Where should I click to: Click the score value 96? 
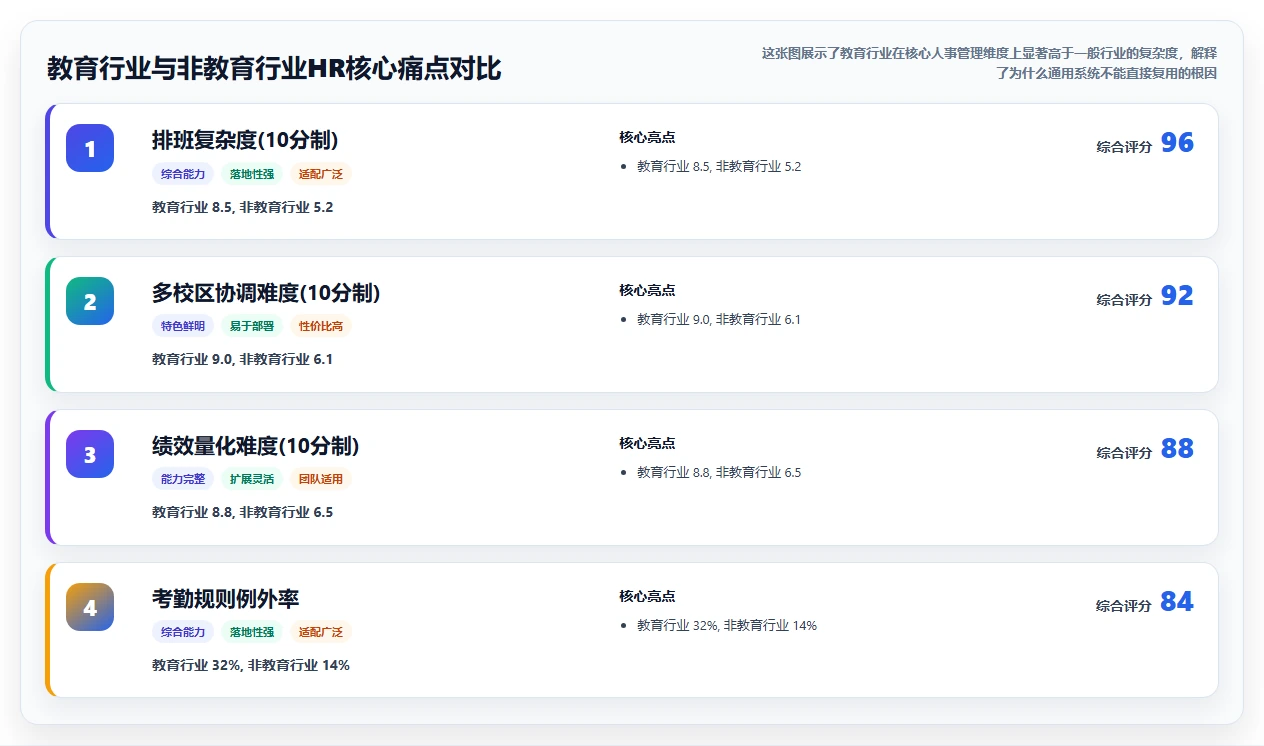click(x=1177, y=143)
